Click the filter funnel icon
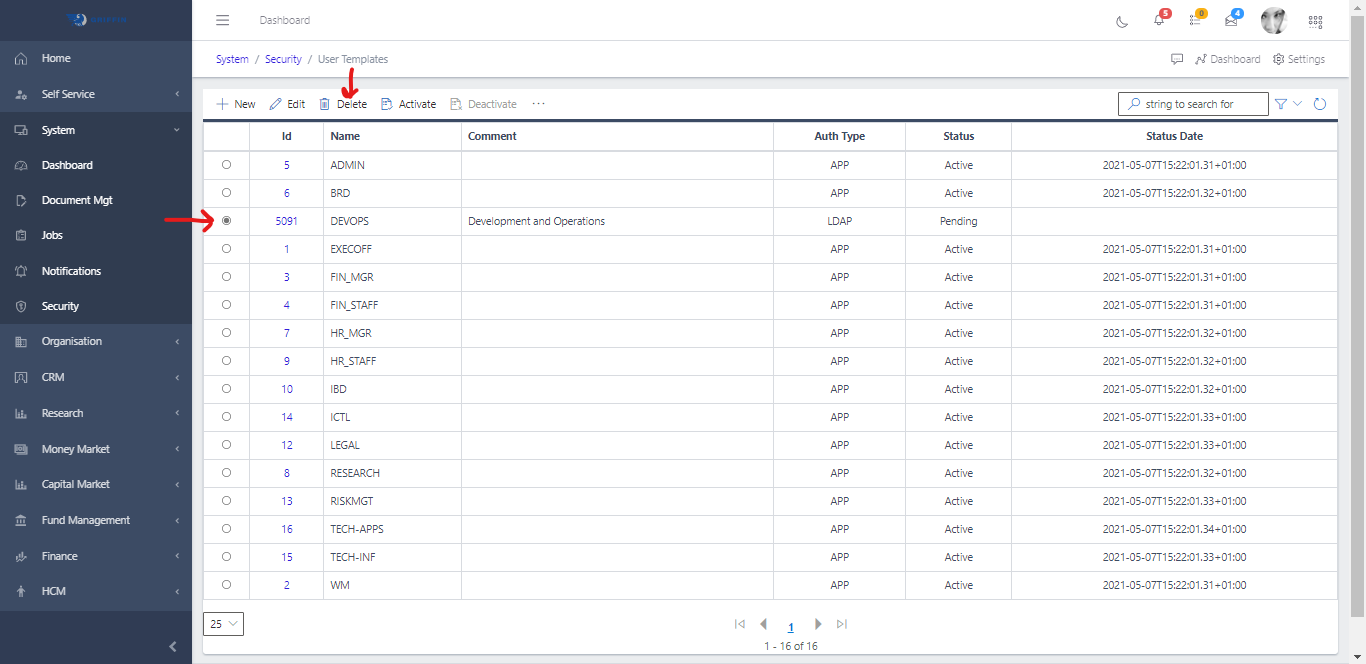 coord(1281,104)
